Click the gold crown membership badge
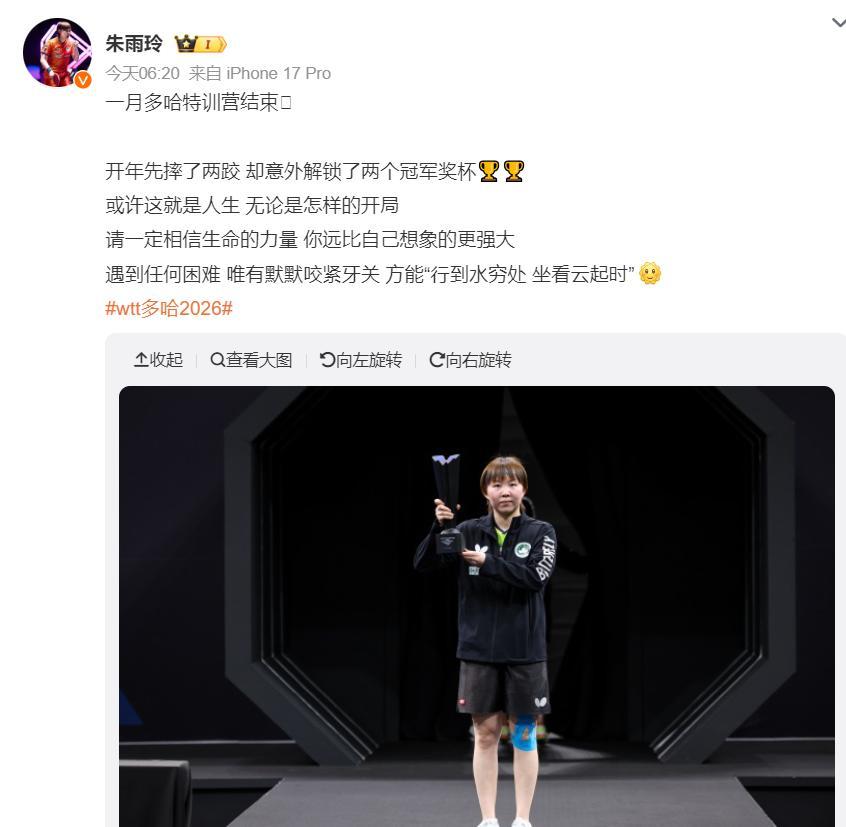 pyautogui.click(x=200, y=44)
